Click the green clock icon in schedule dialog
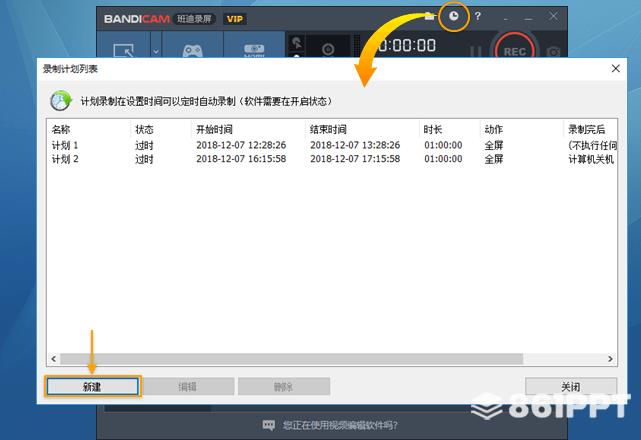 tap(61, 101)
